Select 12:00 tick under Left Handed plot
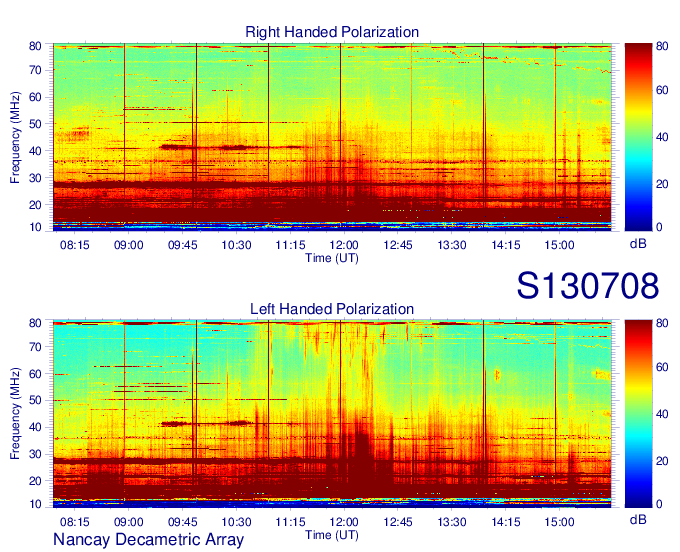680x552 pixels. click(344, 522)
